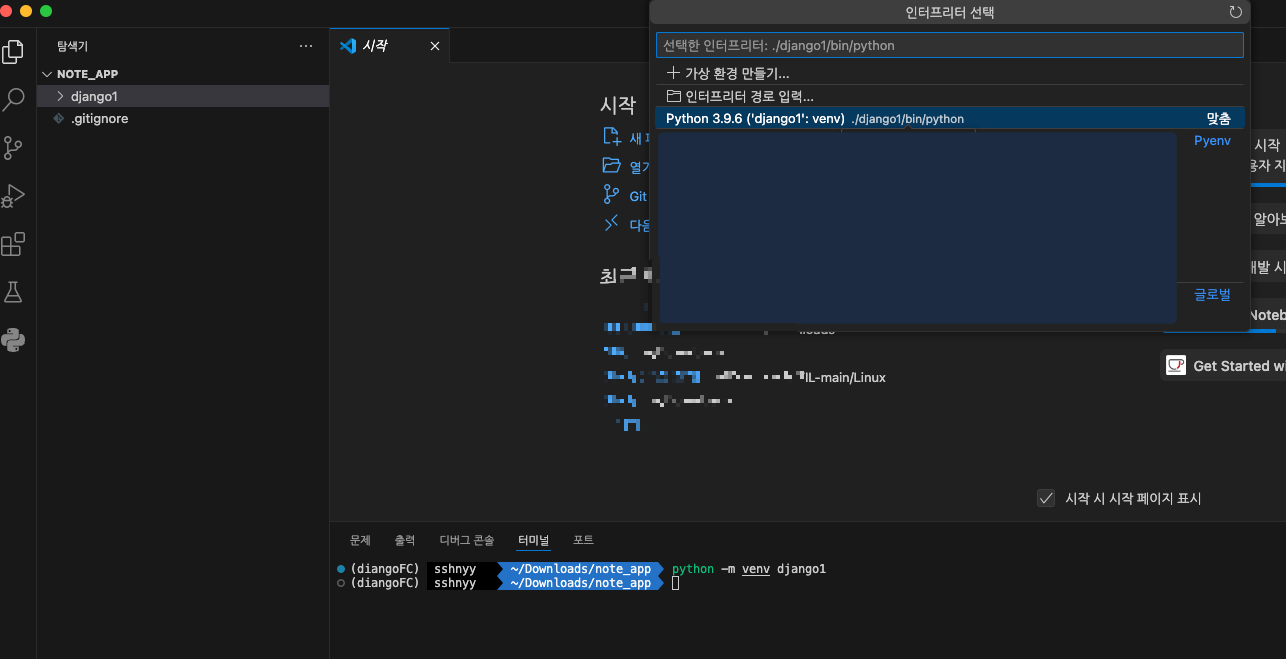Switch to the 출력 panel tab
This screenshot has width=1286, height=659.
point(405,540)
